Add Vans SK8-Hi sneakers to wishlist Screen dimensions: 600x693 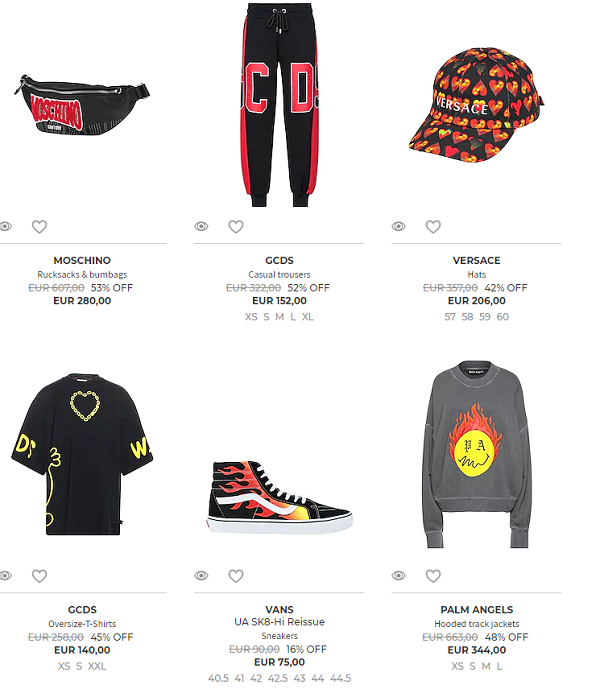pyautogui.click(x=236, y=576)
